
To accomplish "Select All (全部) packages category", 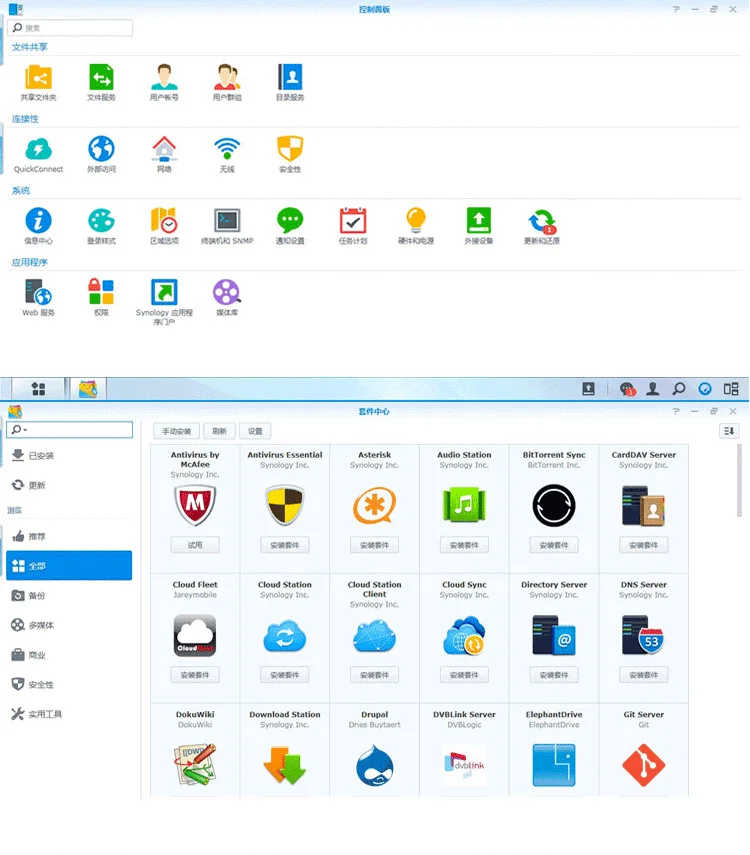I will pos(69,565).
